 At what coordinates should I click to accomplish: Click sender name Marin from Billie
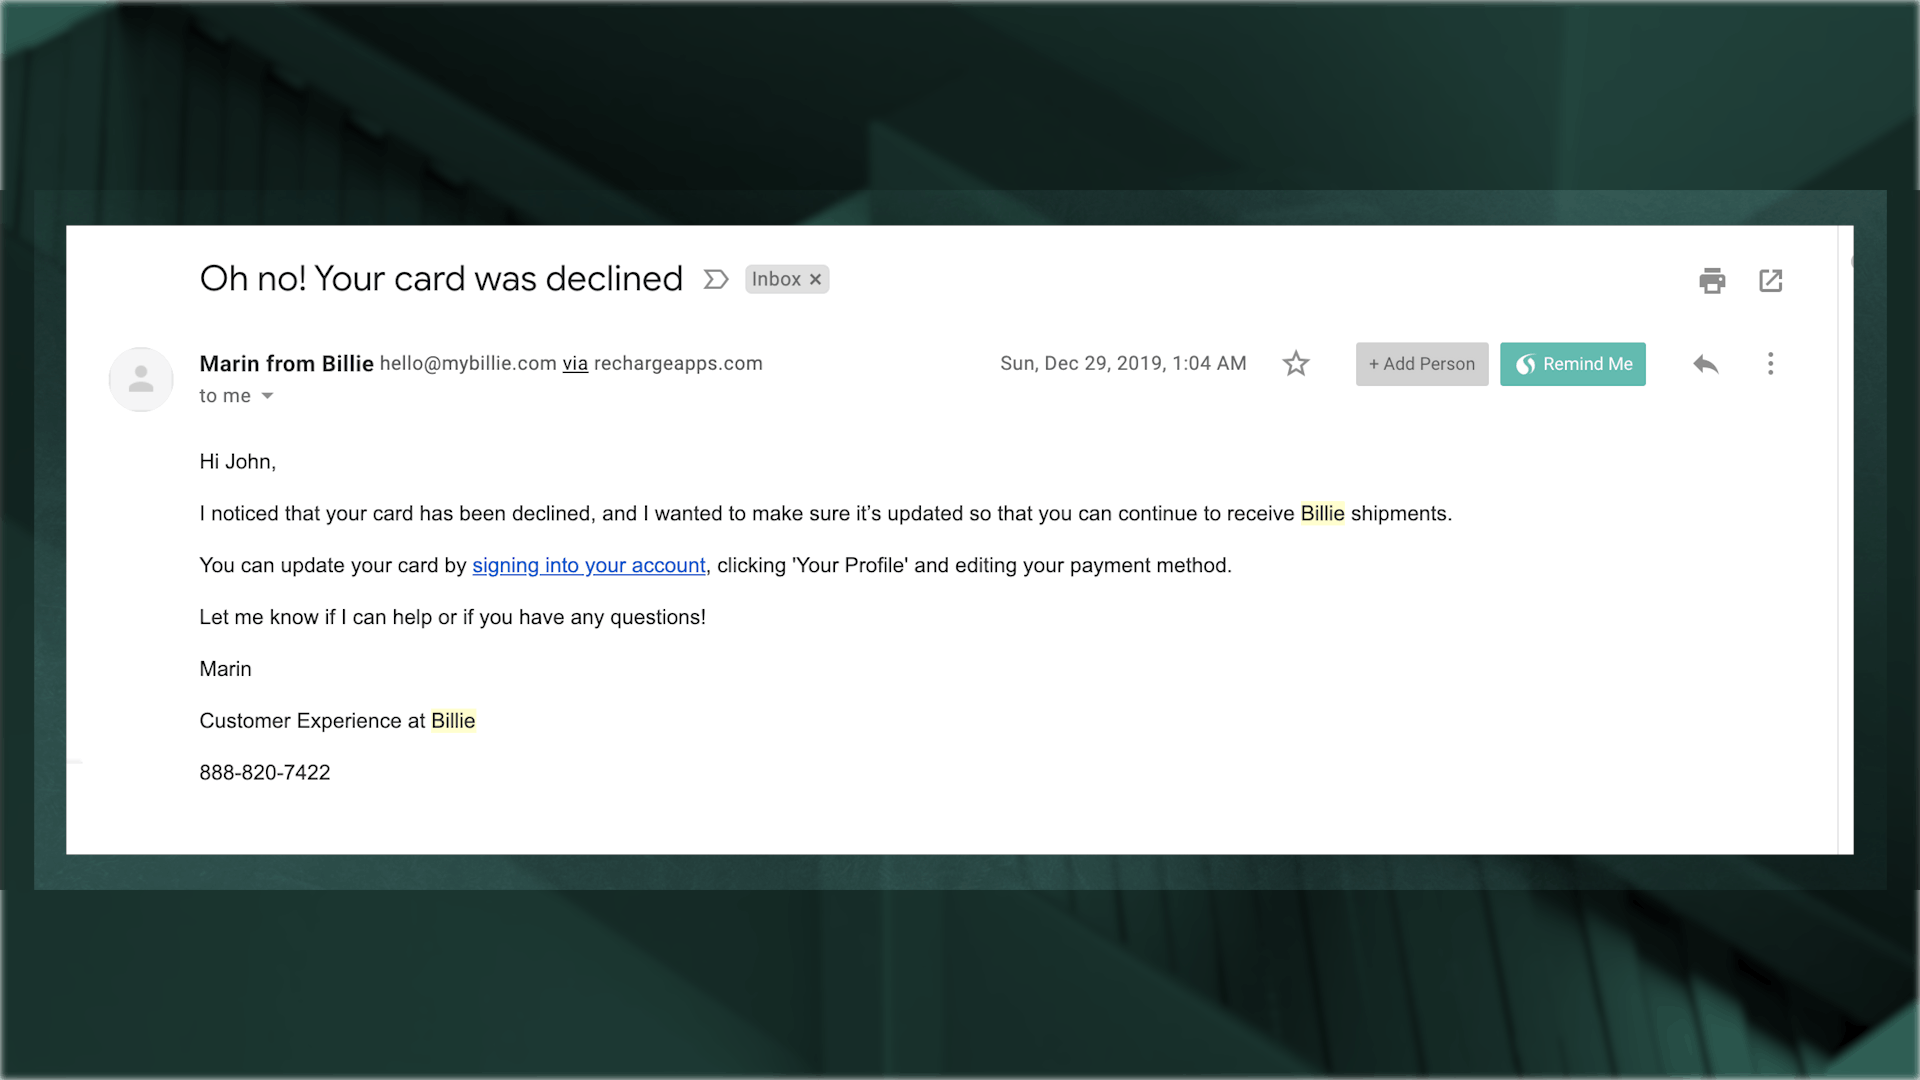[286, 363]
